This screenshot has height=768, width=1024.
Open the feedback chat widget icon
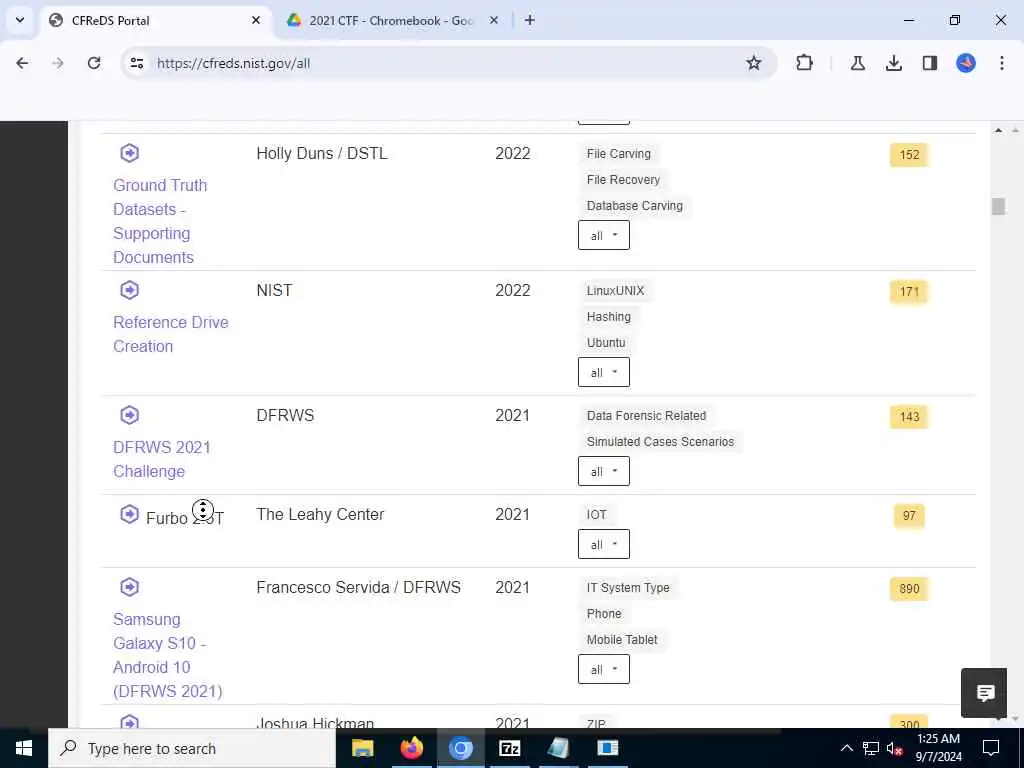coord(984,693)
